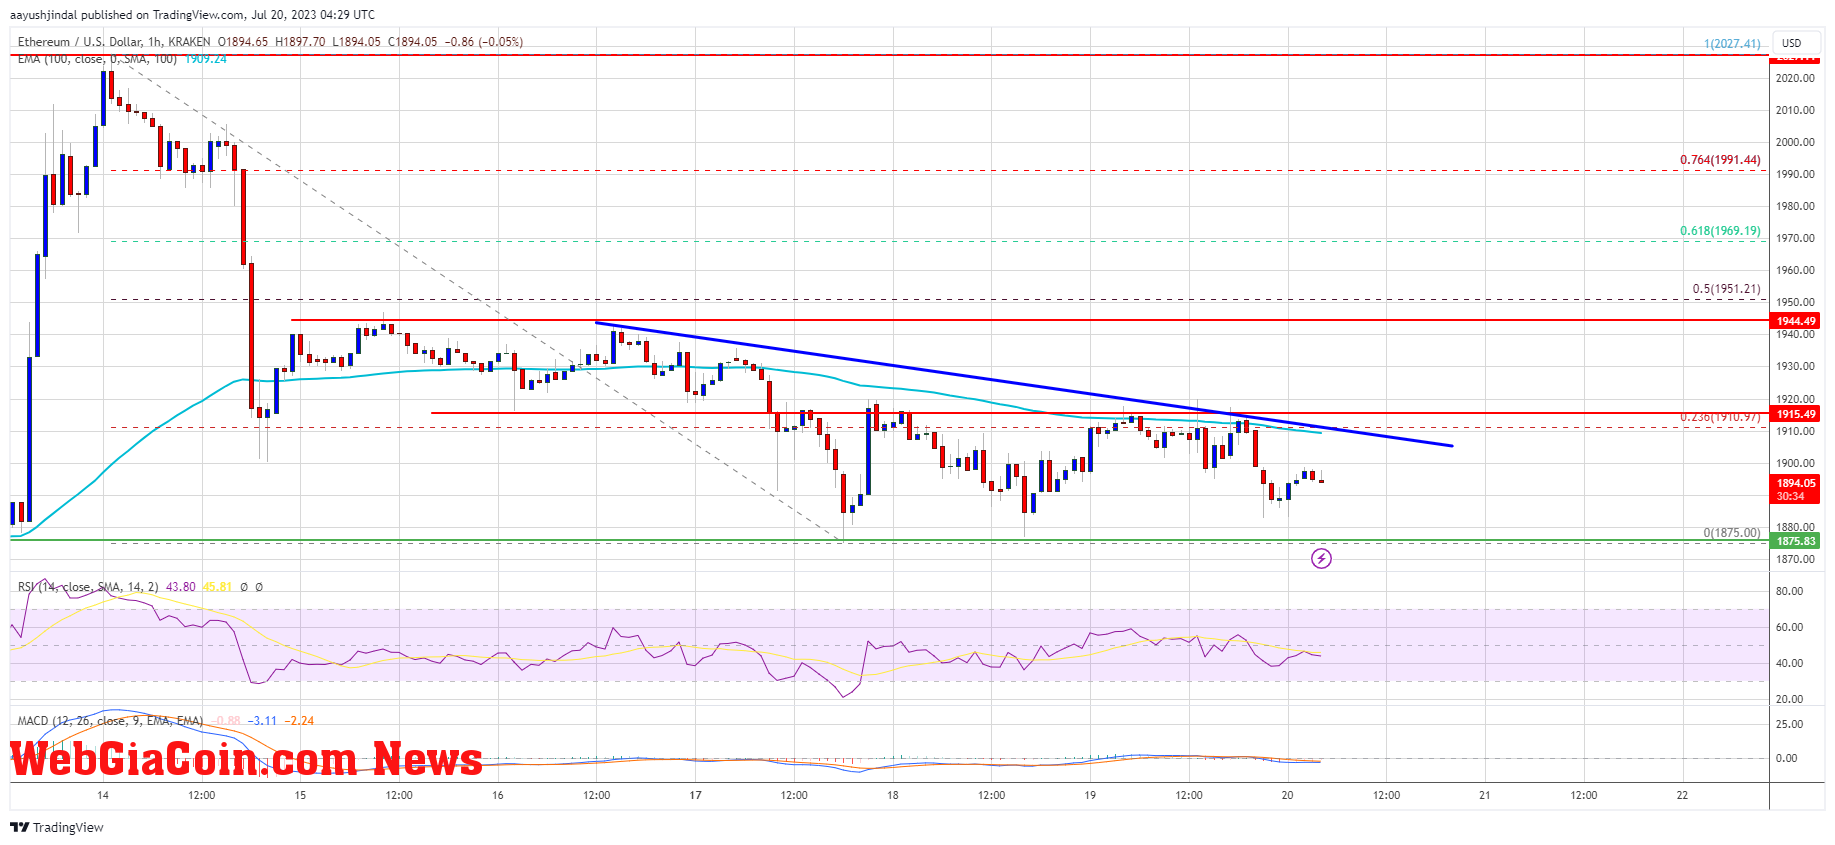
Task: Click the red 1944.49 price label
Action: (1796, 321)
